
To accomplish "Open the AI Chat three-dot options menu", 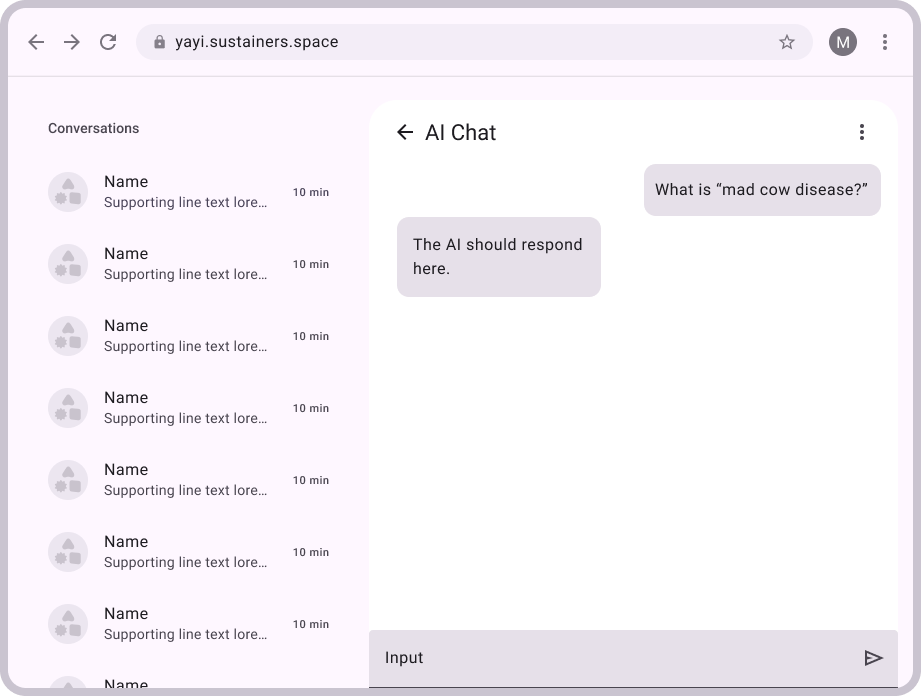I will tap(862, 131).
